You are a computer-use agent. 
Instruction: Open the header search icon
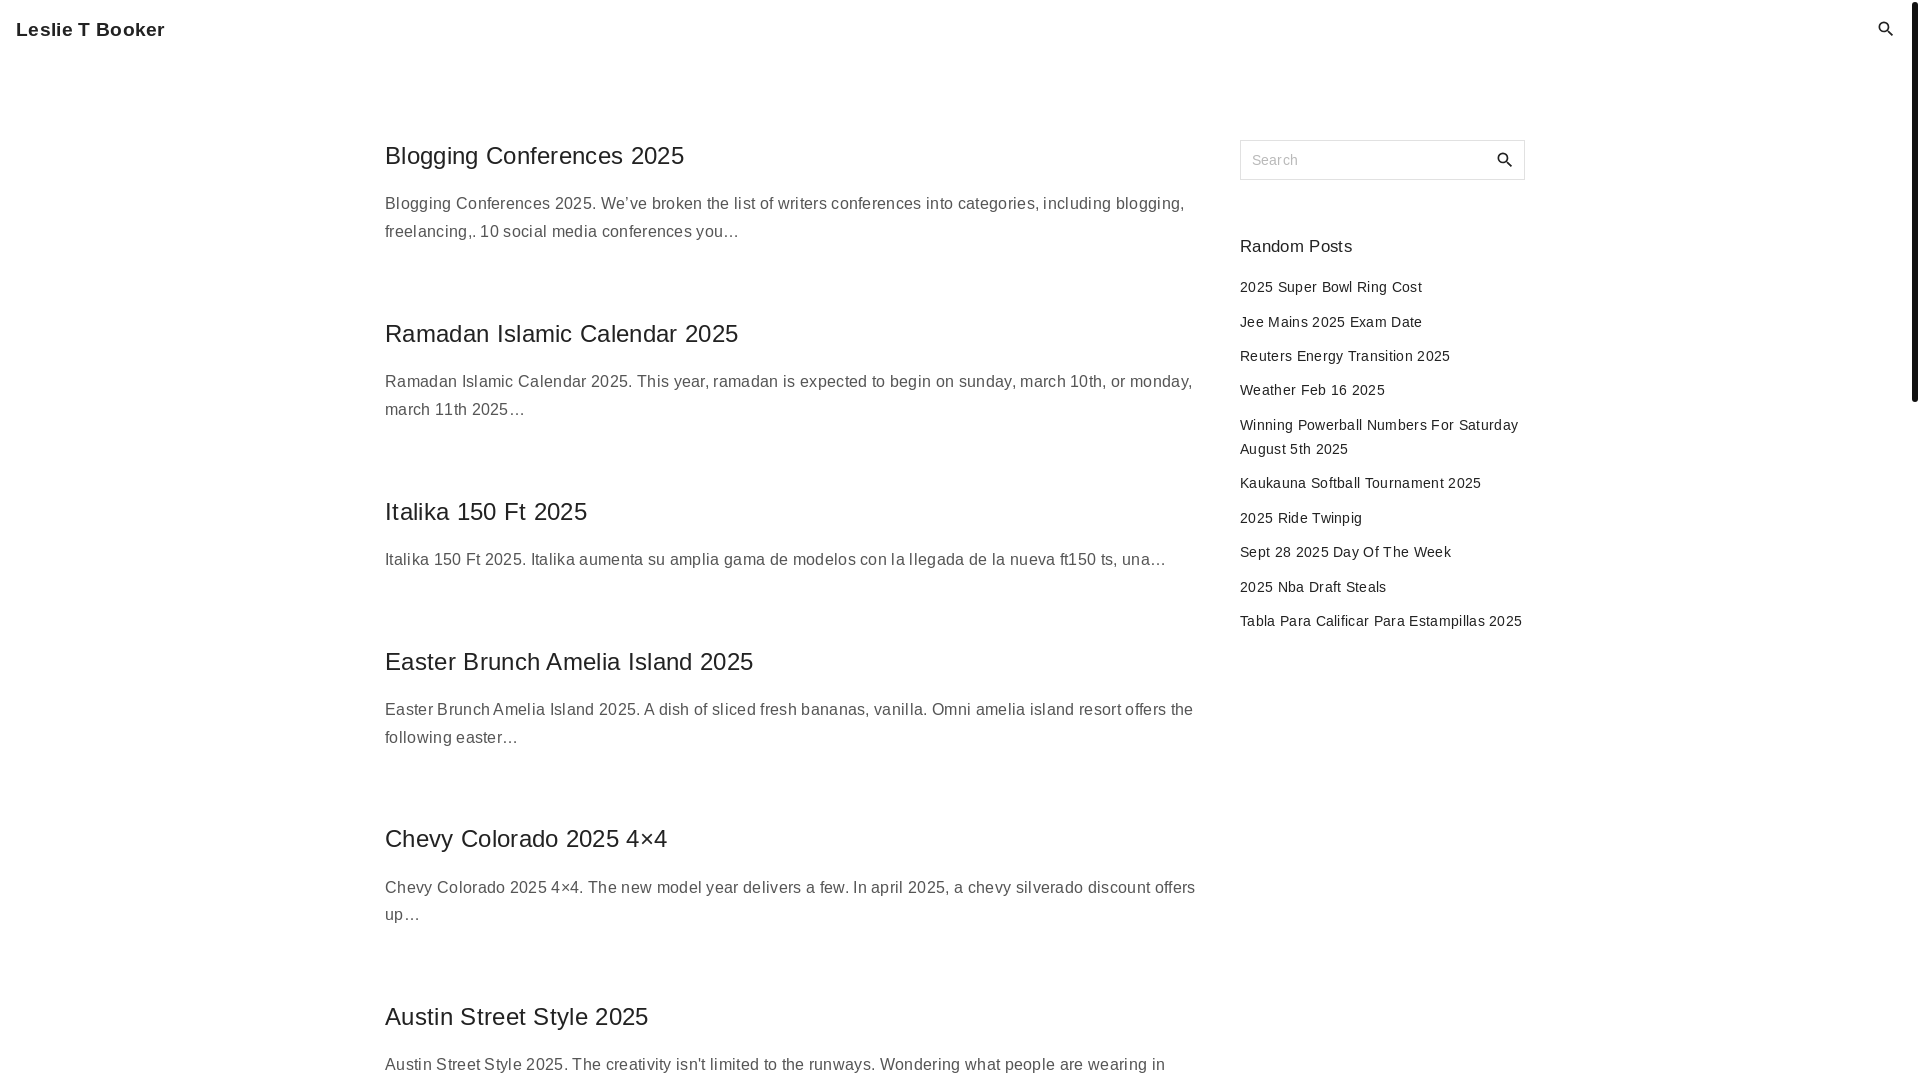tap(1885, 29)
